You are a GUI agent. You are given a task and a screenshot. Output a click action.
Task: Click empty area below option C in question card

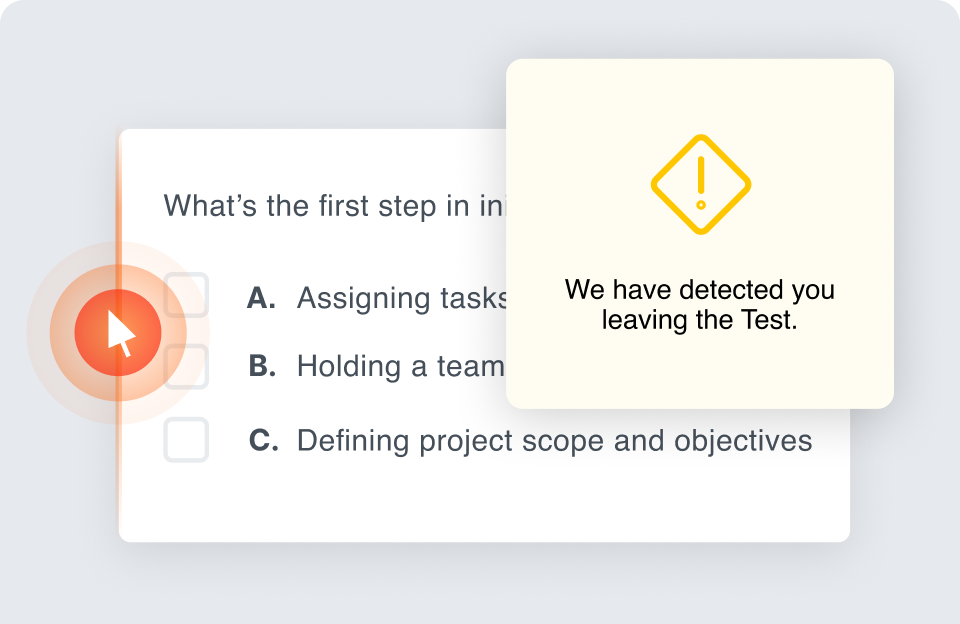[480, 500]
